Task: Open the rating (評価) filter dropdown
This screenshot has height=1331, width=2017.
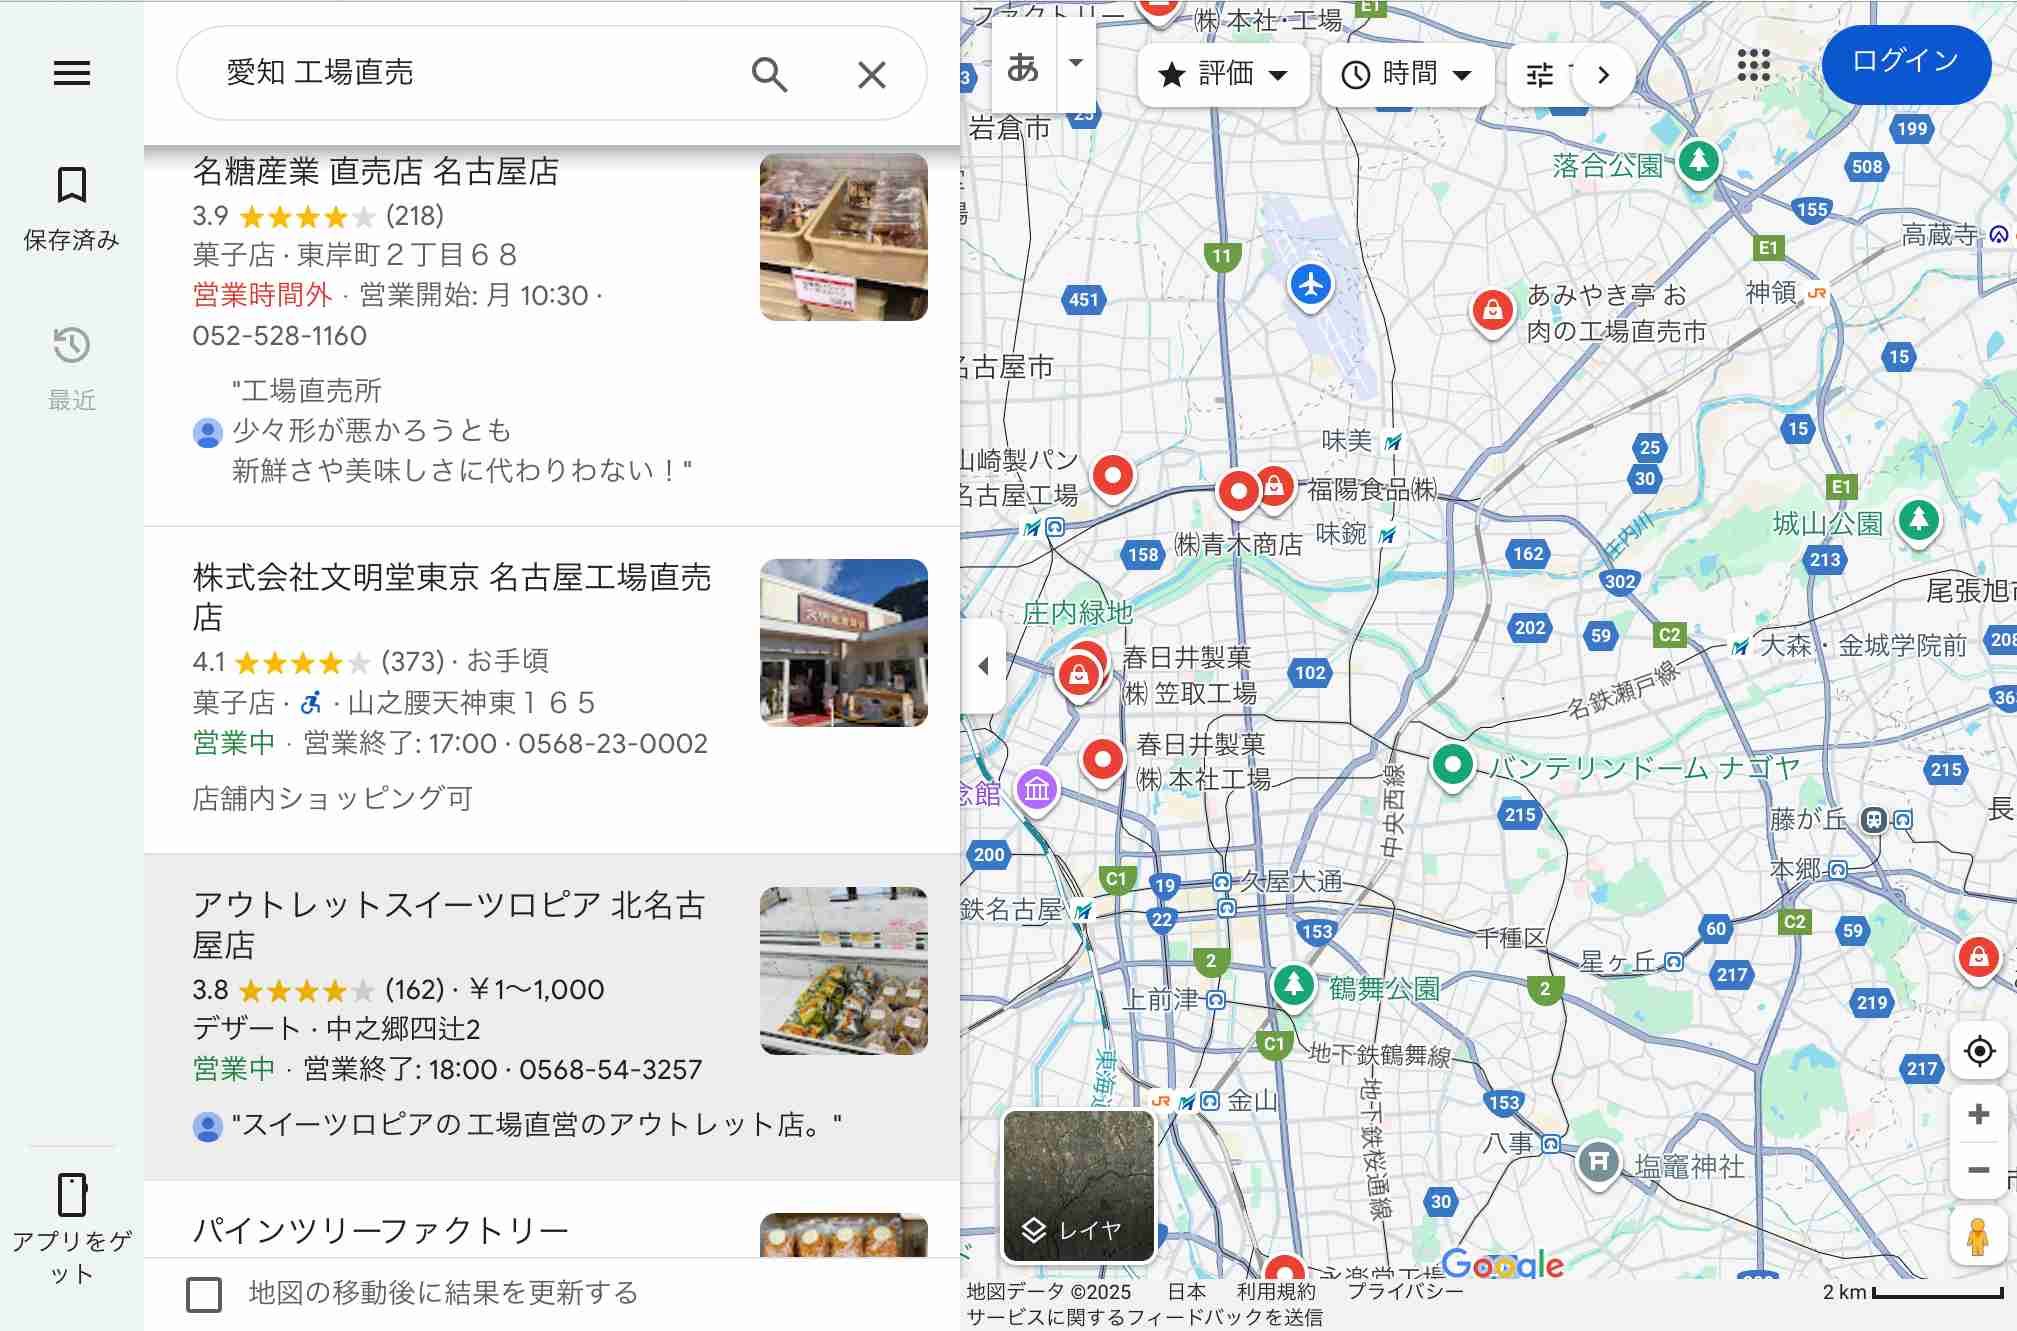Action: click(x=1223, y=74)
